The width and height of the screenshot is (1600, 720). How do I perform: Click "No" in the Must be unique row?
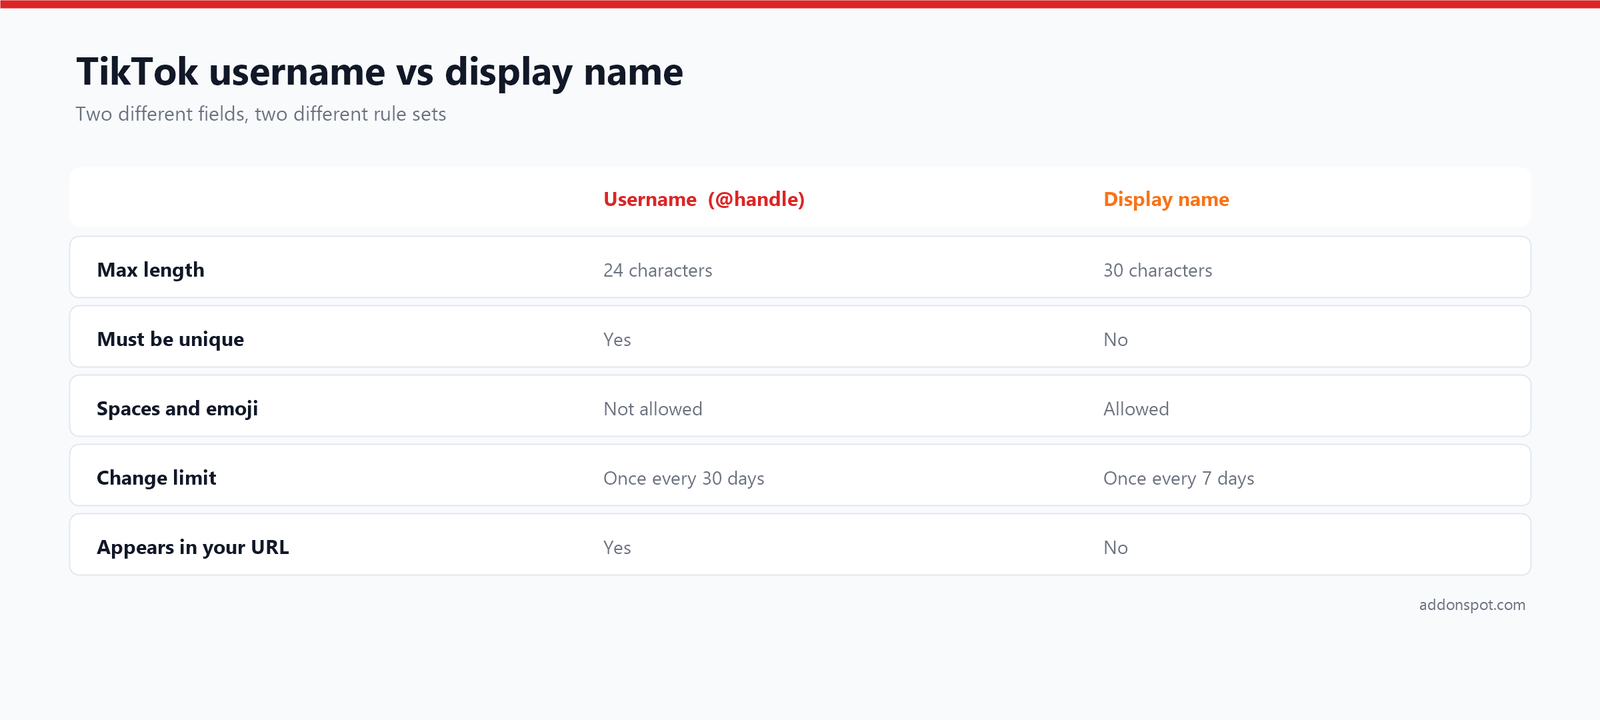tap(1116, 340)
